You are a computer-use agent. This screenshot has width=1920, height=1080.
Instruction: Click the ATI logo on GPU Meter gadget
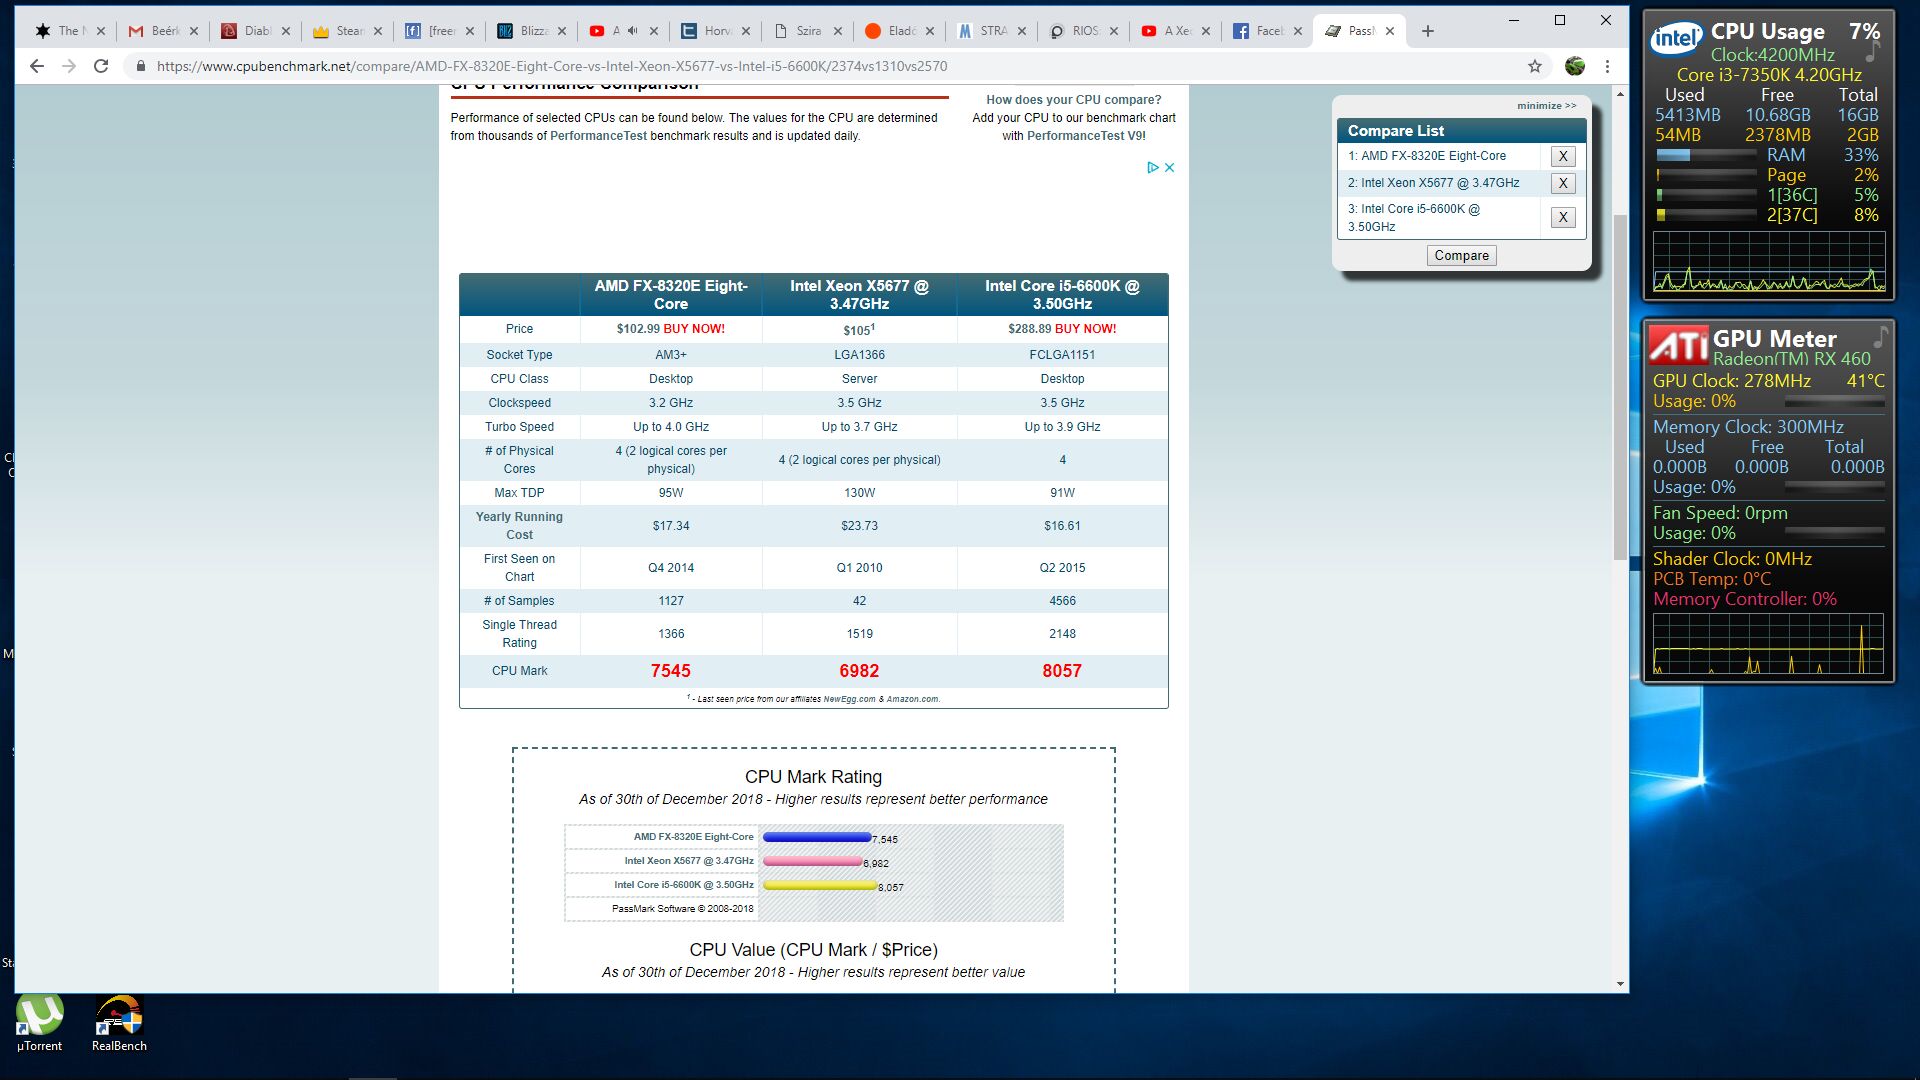tap(1679, 346)
